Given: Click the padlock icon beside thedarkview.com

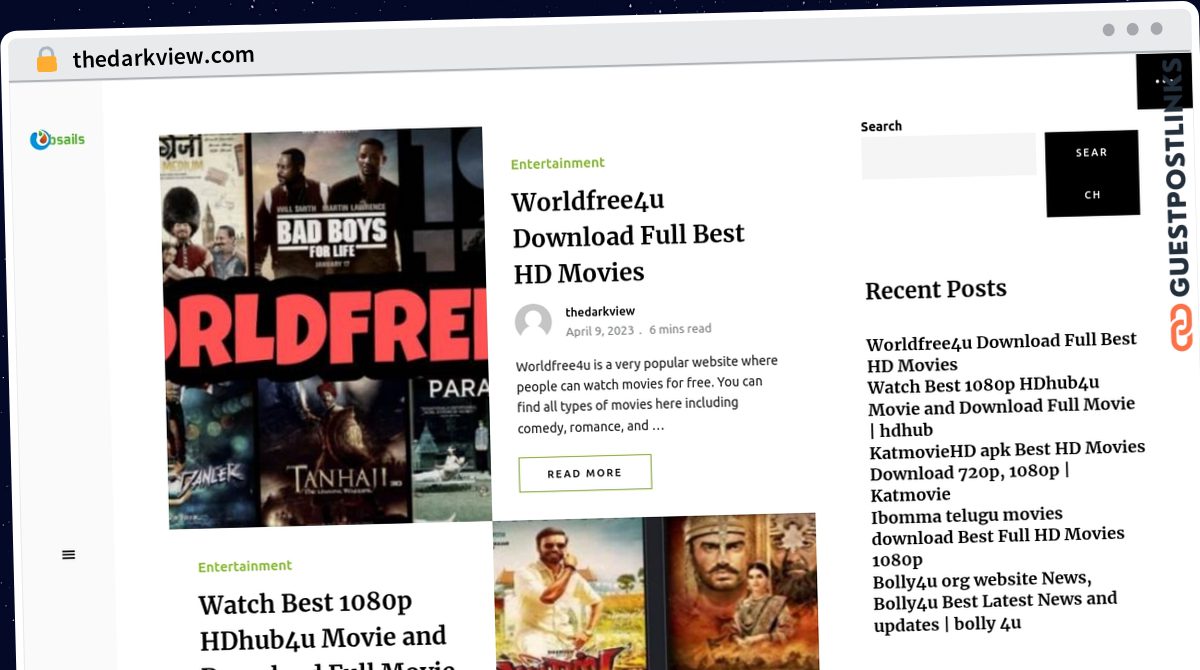Looking at the screenshot, I should (x=46, y=60).
